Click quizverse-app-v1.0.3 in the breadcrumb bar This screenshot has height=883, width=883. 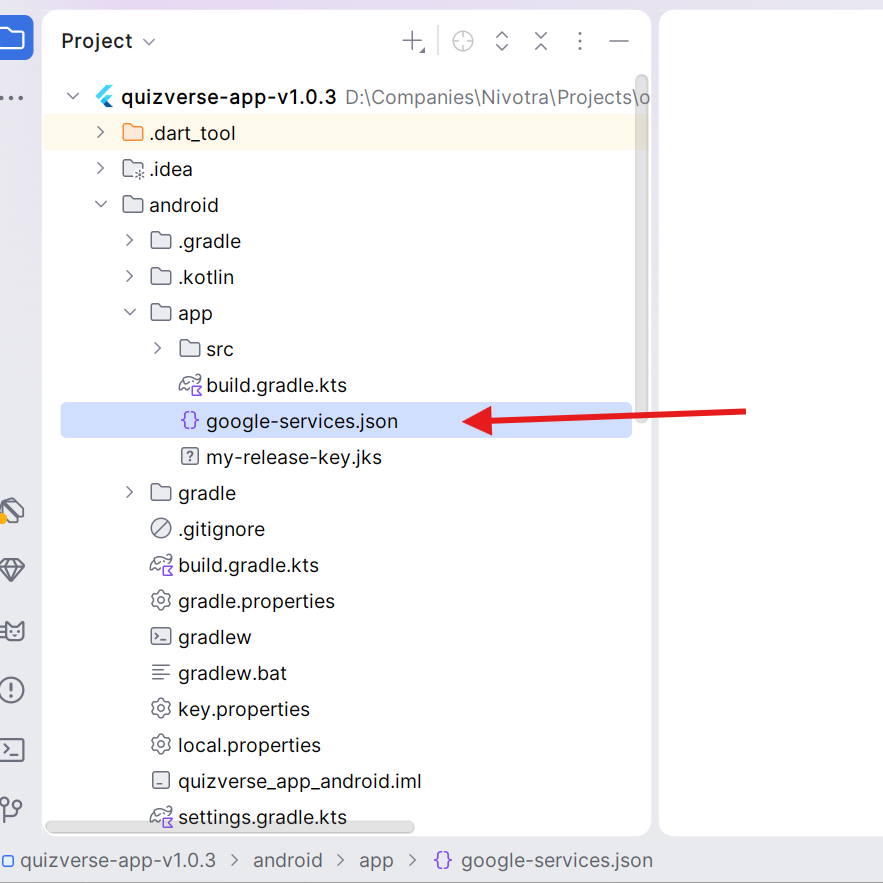pos(118,860)
